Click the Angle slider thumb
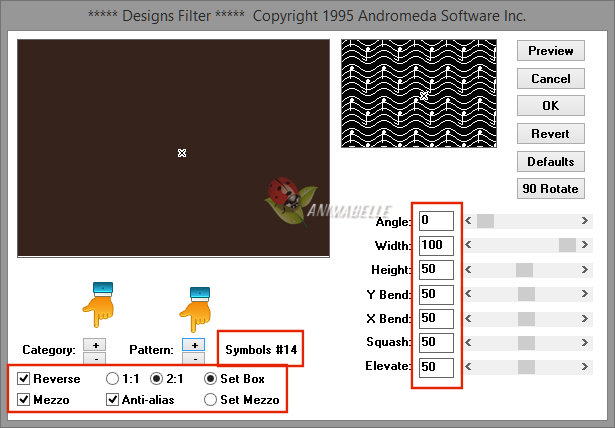The image size is (615, 428). [486, 221]
